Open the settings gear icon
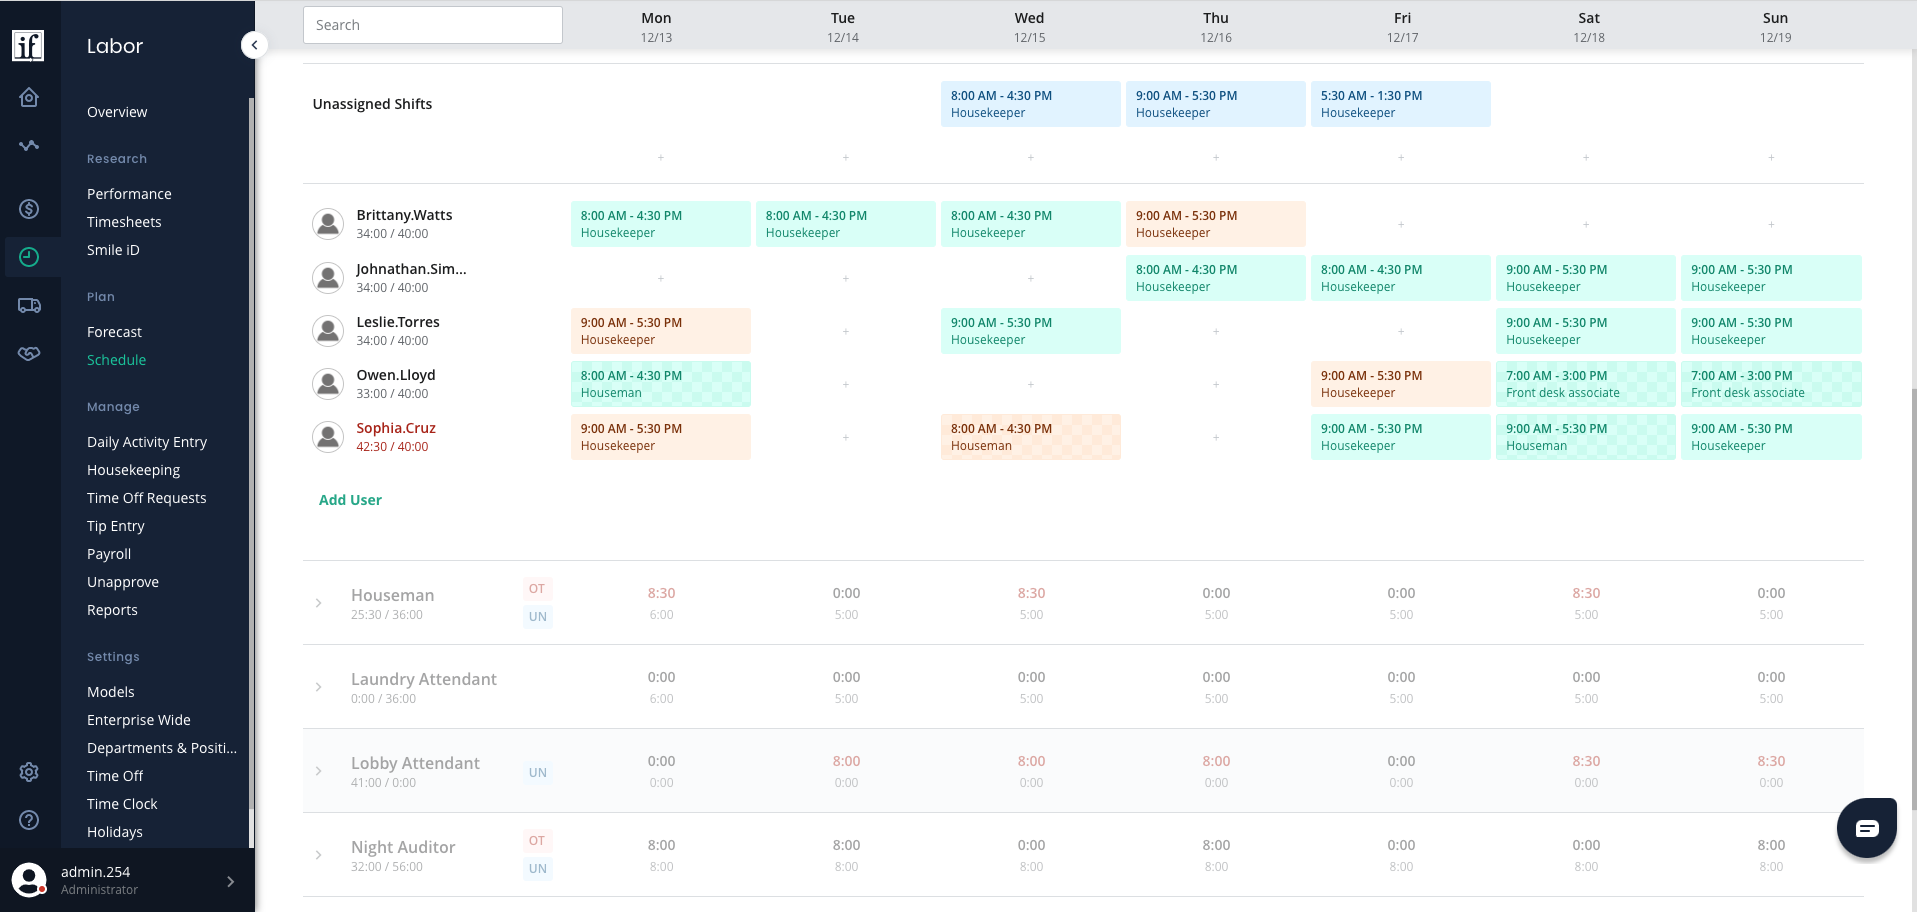The width and height of the screenshot is (1917, 912). pos(29,772)
